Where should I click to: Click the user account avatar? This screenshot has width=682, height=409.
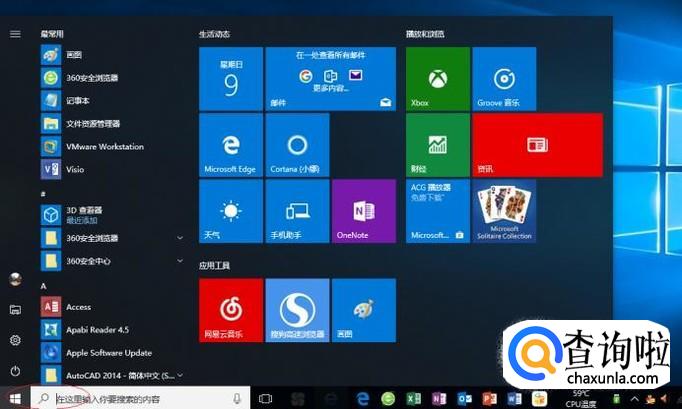15,279
